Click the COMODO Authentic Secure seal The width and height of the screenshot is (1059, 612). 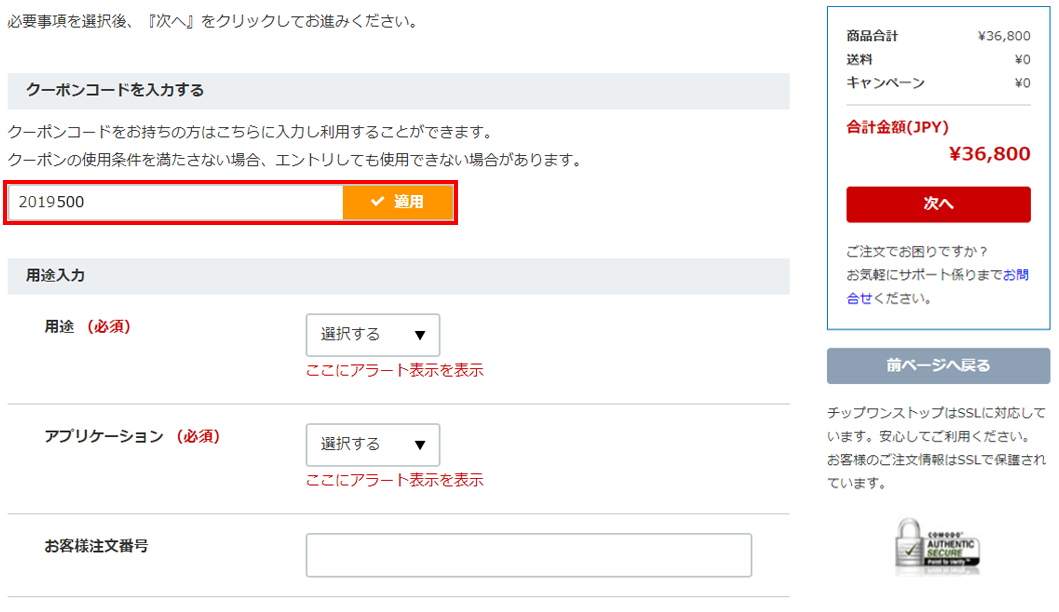[936, 546]
